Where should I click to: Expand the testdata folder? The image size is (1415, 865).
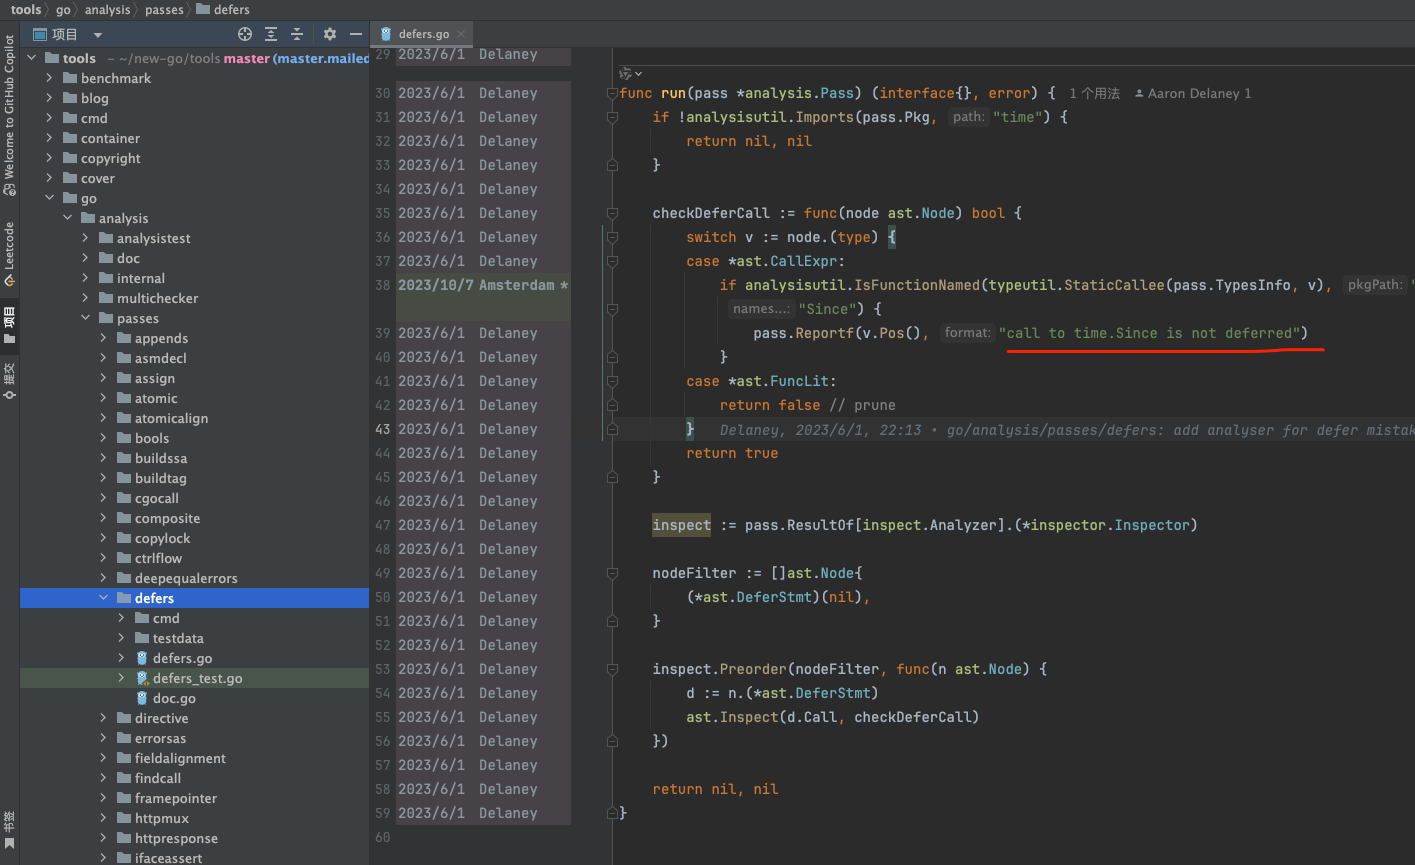(122, 638)
